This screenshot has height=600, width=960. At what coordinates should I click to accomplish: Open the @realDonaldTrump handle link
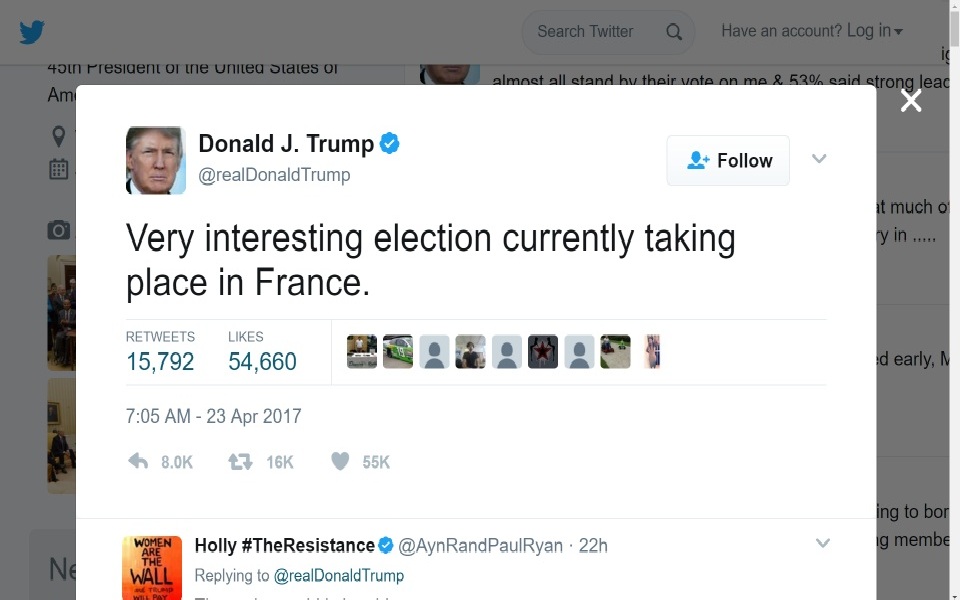coord(274,175)
